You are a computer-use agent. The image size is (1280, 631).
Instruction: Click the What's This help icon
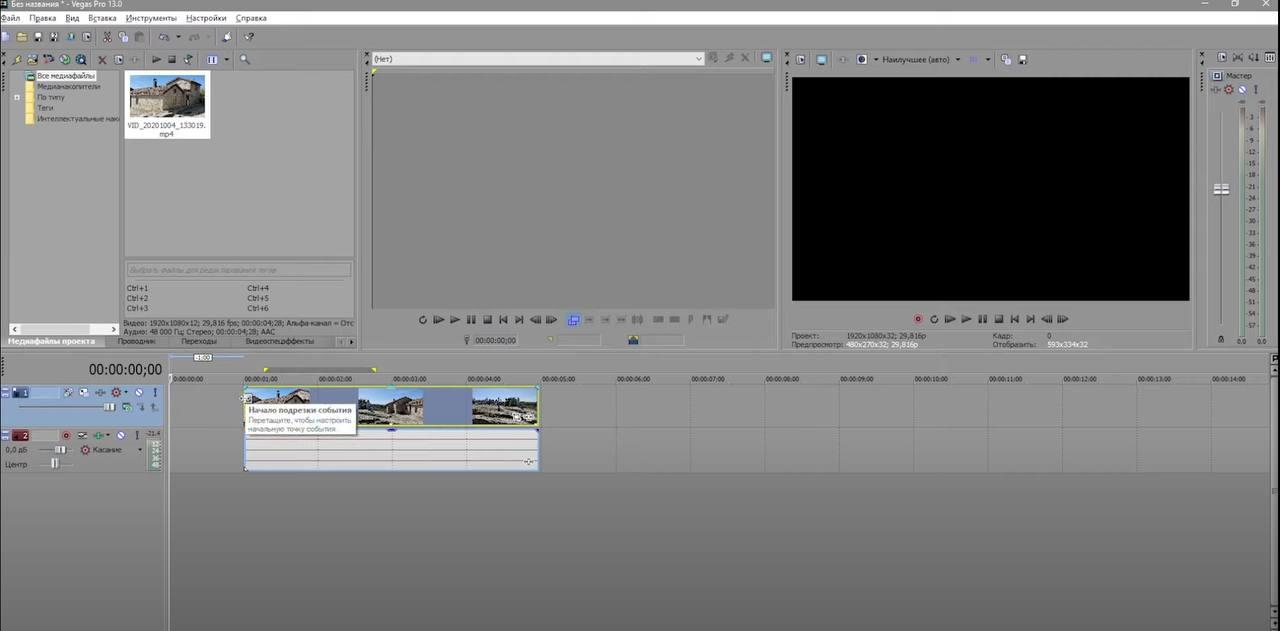[249, 37]
